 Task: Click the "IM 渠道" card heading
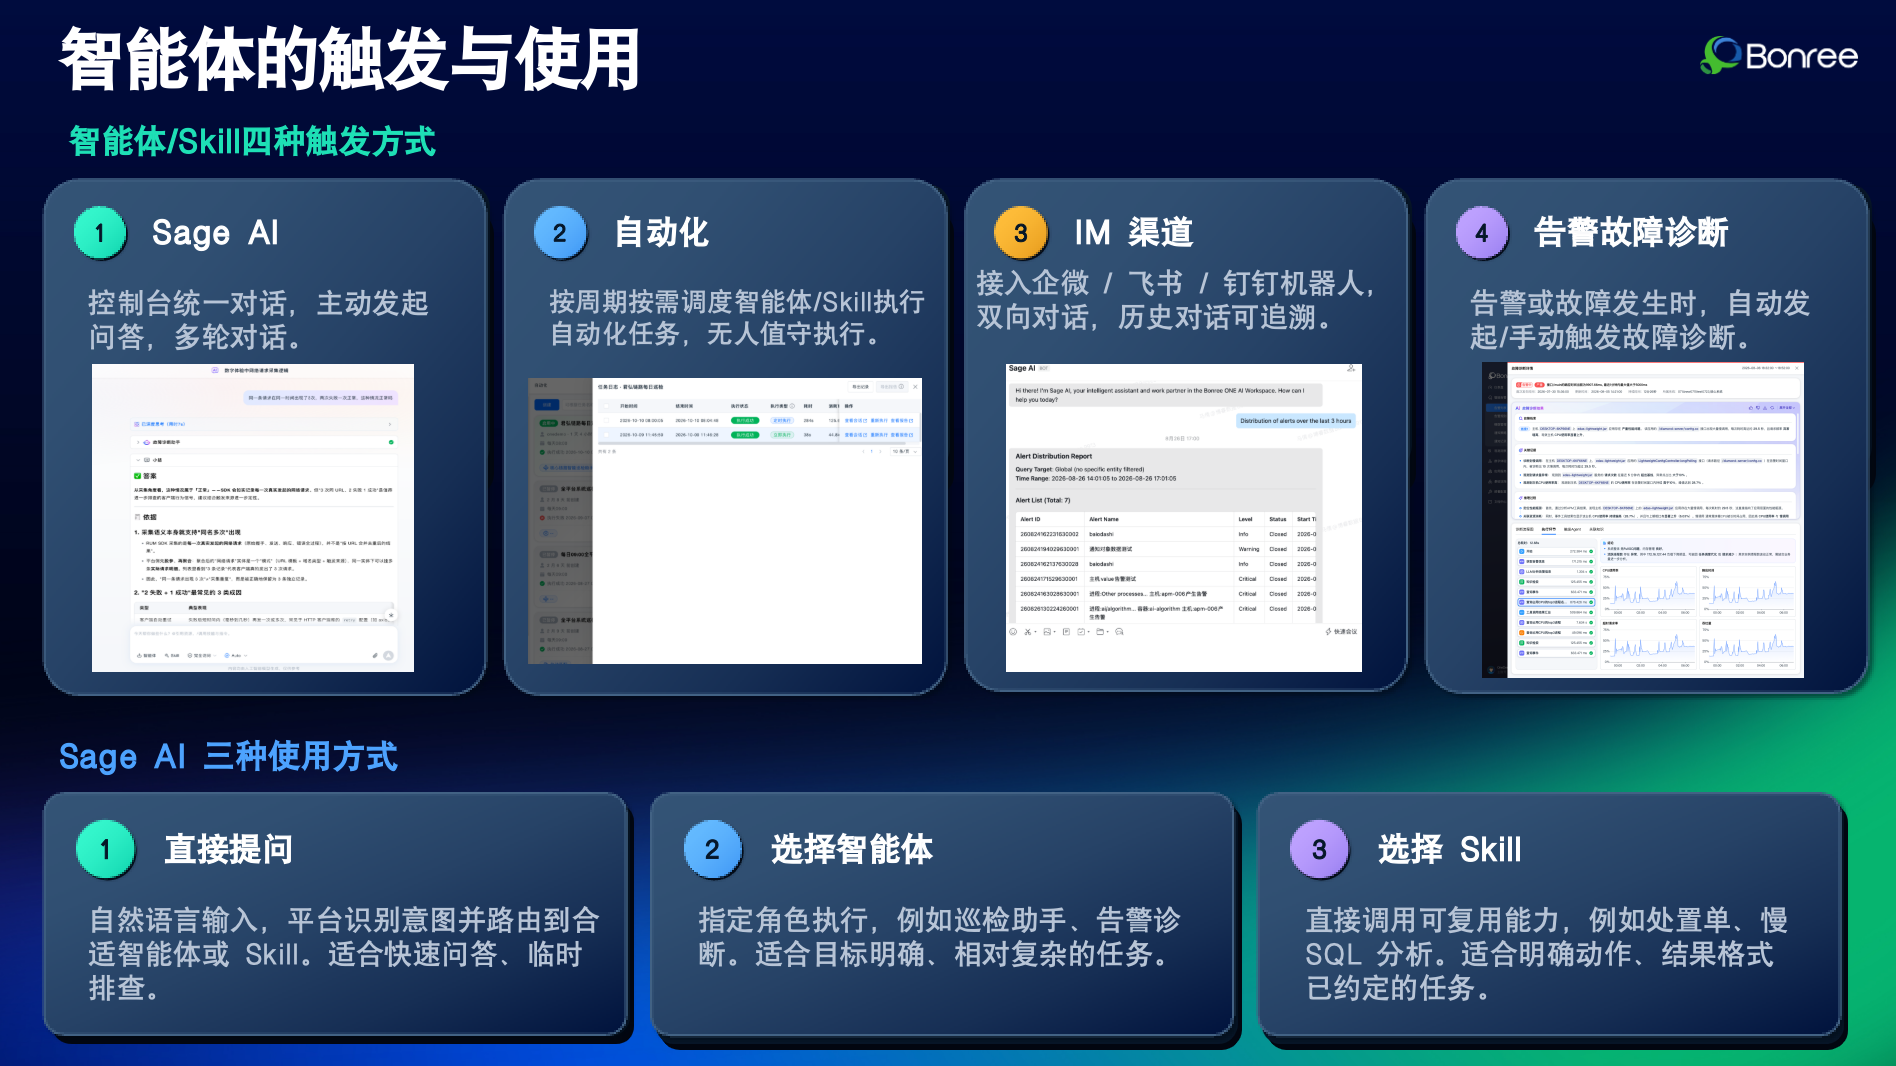pyautogui.click(x=1134, y=232)
